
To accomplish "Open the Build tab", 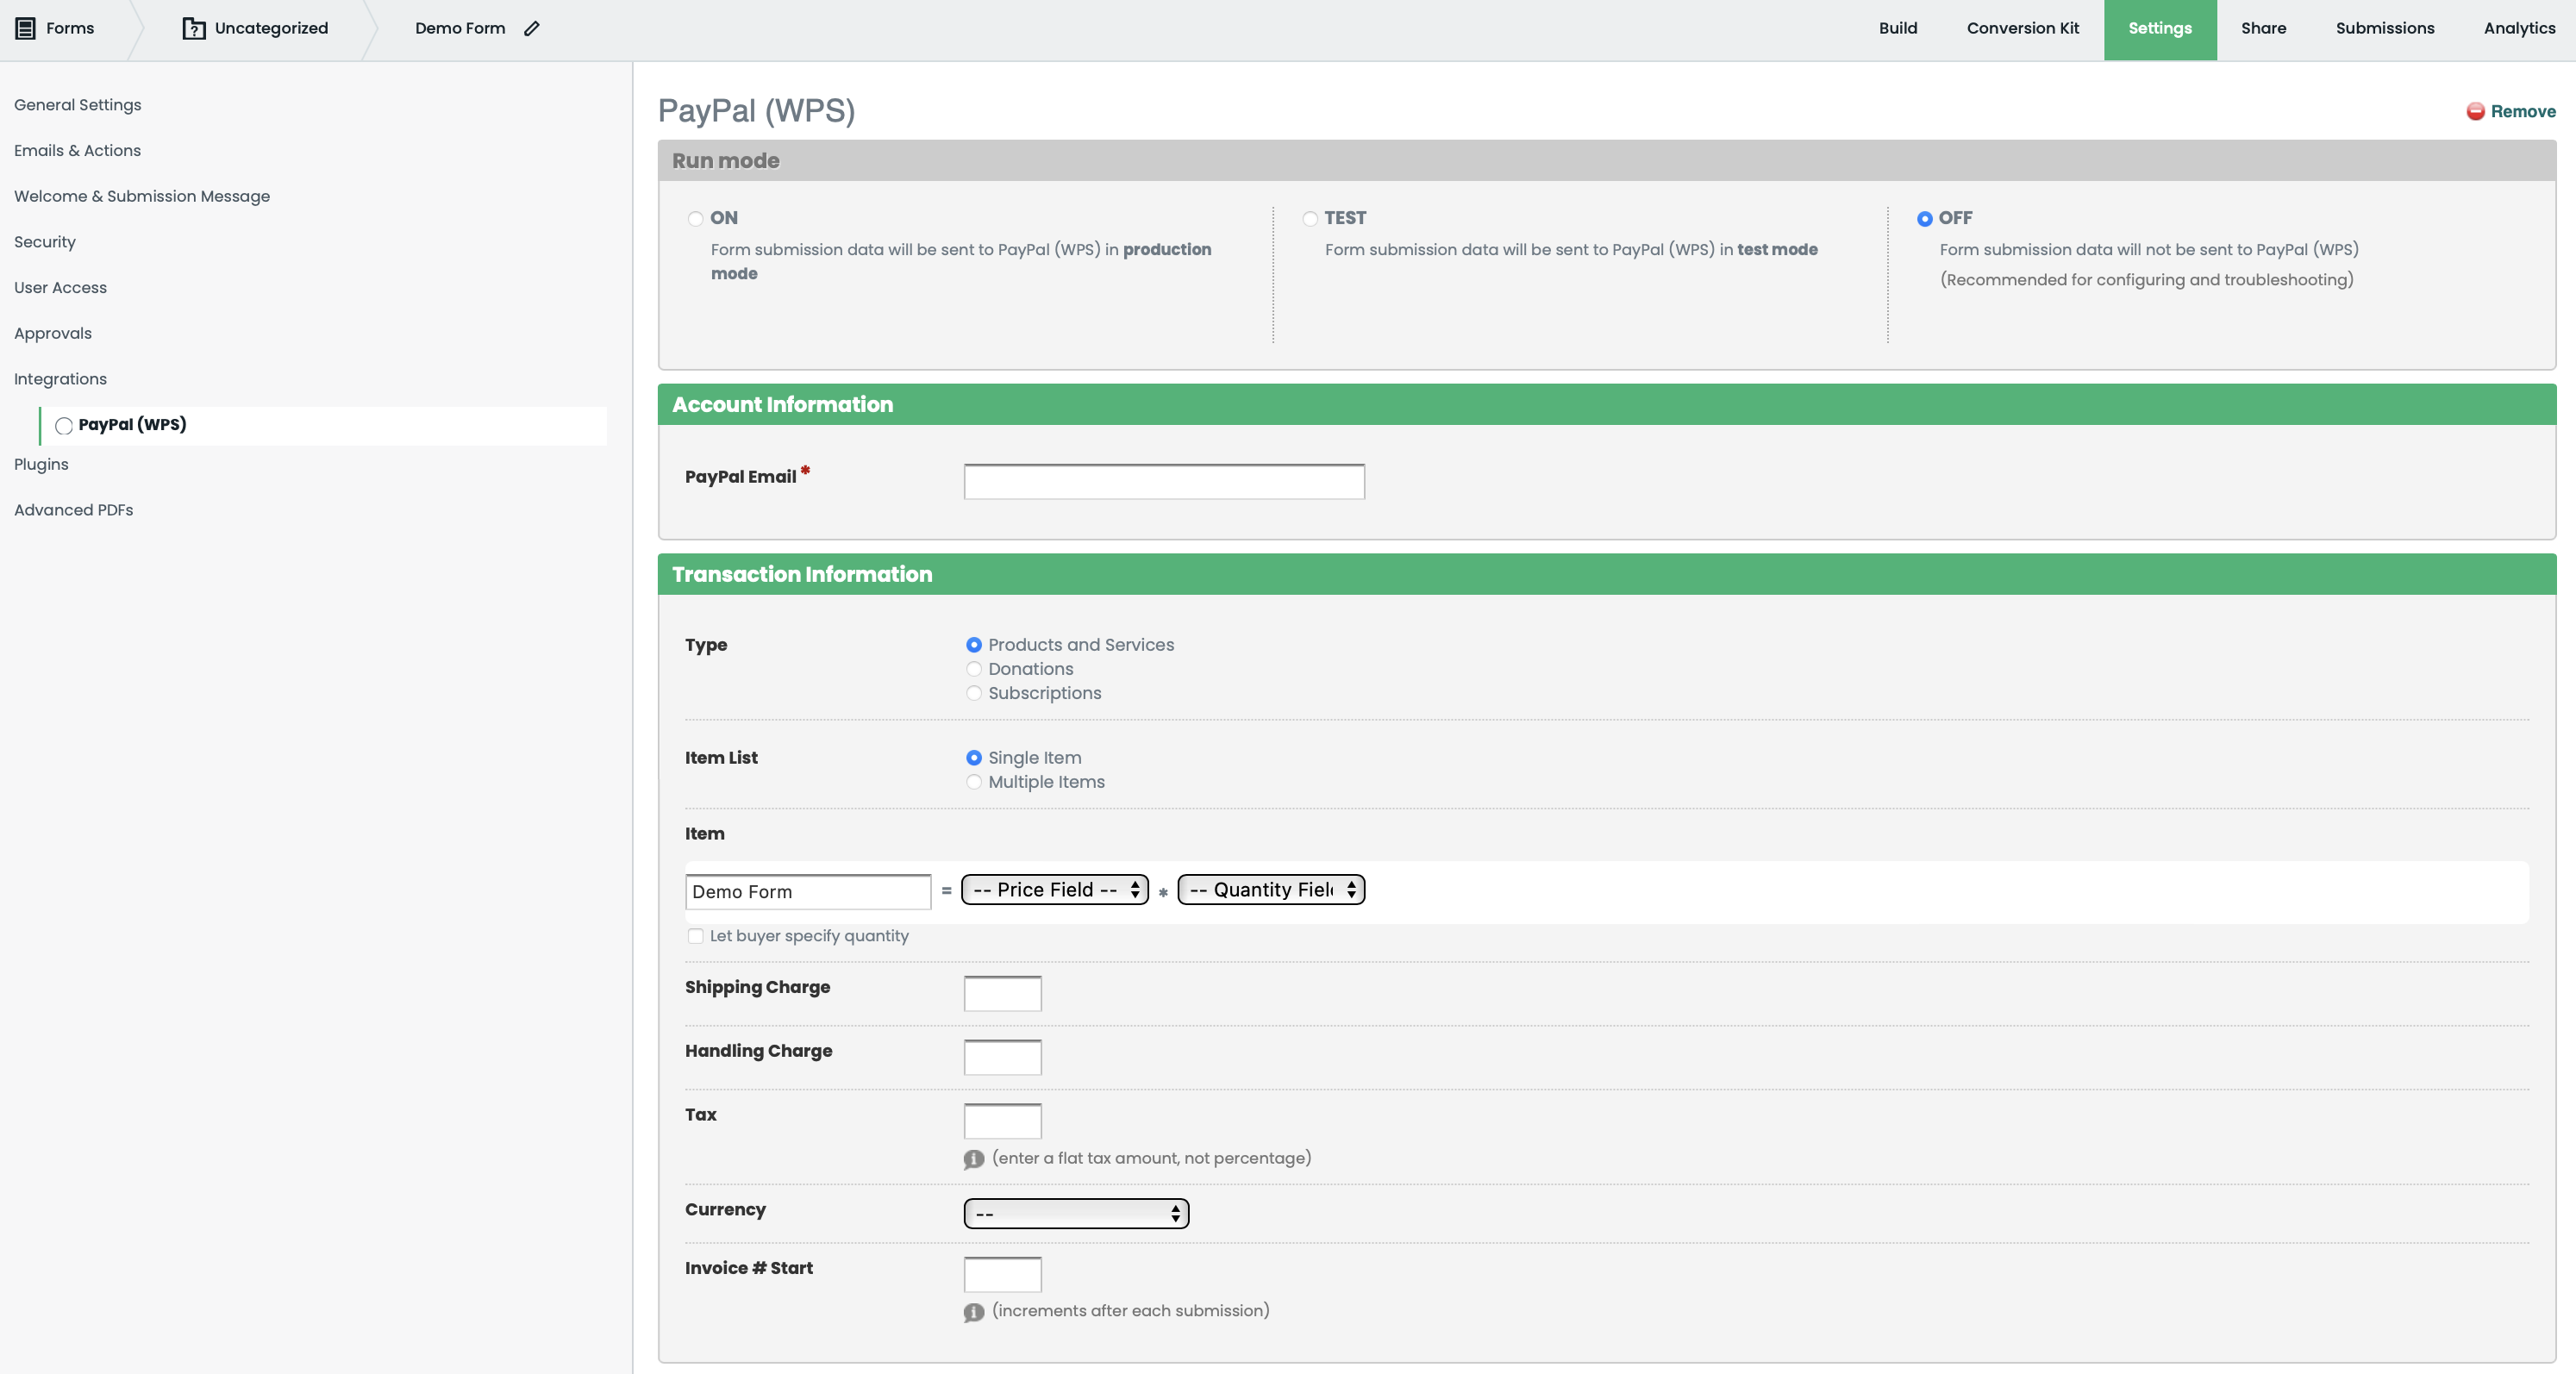I will pos(1897,28).
